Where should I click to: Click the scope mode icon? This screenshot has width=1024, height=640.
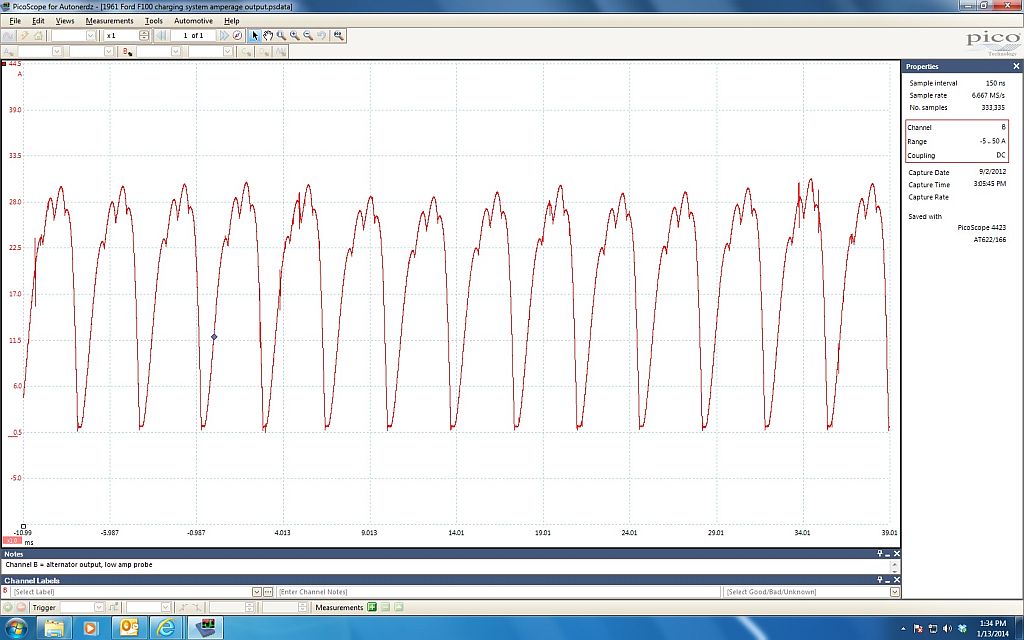[8, 35]
